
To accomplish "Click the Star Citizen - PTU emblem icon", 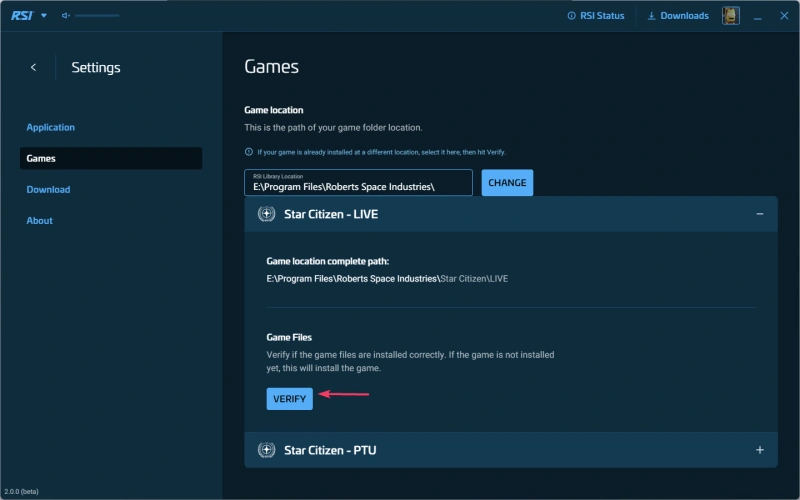I will tap(266, 450).
